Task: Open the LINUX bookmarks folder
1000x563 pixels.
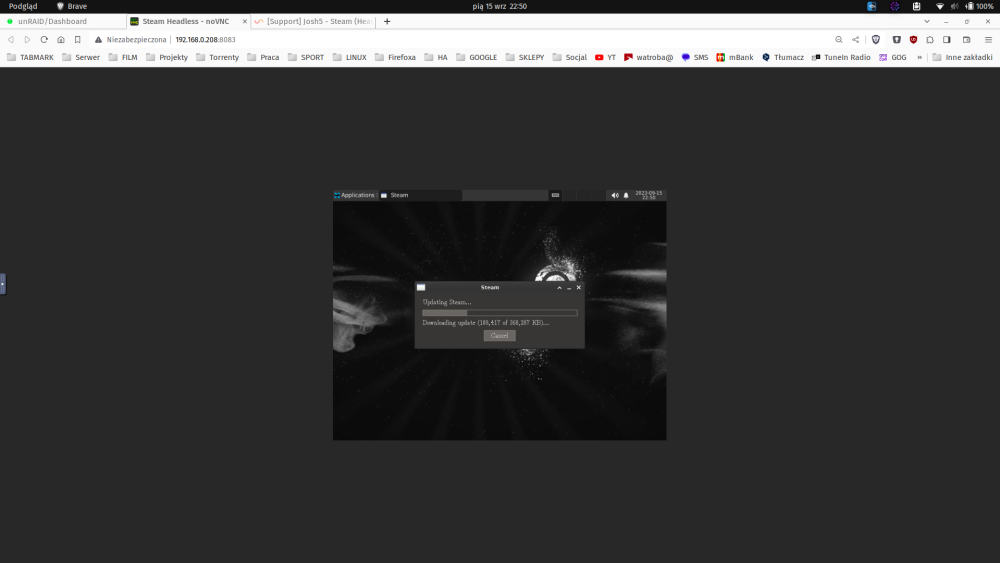Action: point(349,57)
